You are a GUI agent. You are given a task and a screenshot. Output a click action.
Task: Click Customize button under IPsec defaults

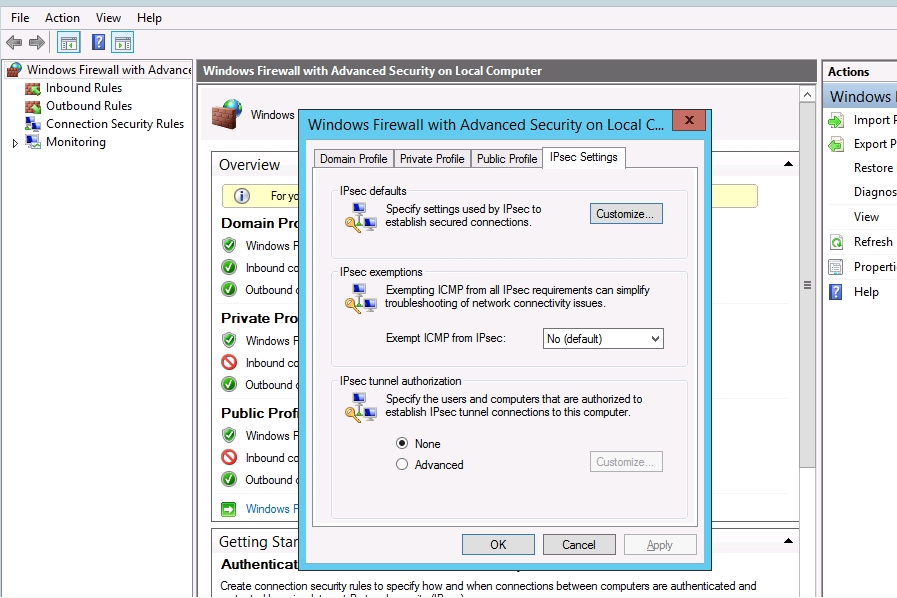(626, 213)
